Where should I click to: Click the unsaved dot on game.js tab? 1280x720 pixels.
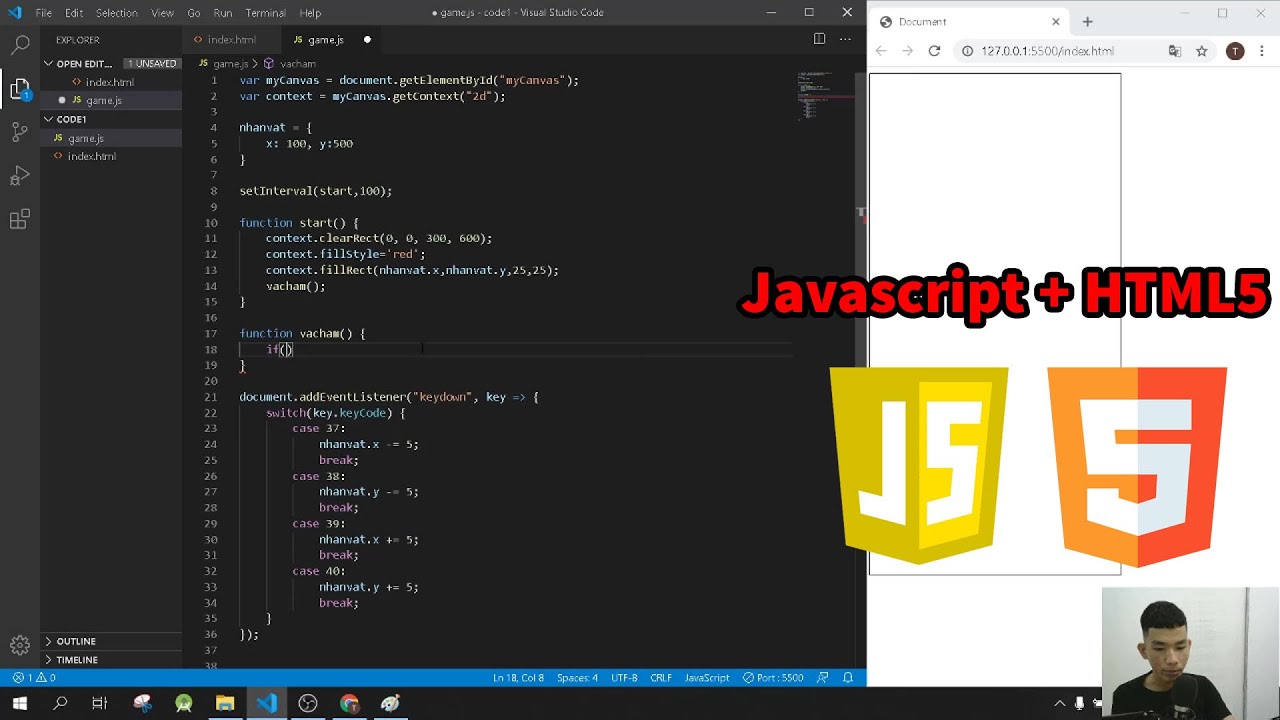367,40
